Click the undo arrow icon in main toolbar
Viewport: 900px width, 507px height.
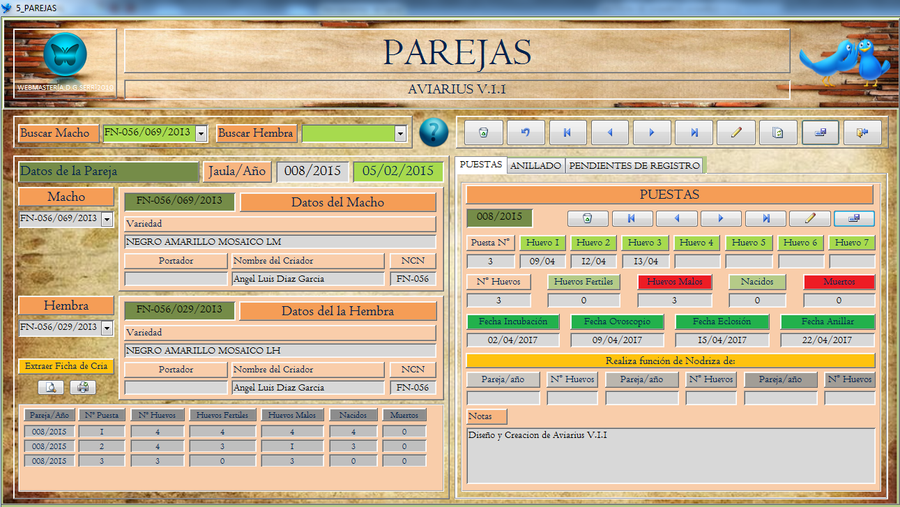pos(526,132)
